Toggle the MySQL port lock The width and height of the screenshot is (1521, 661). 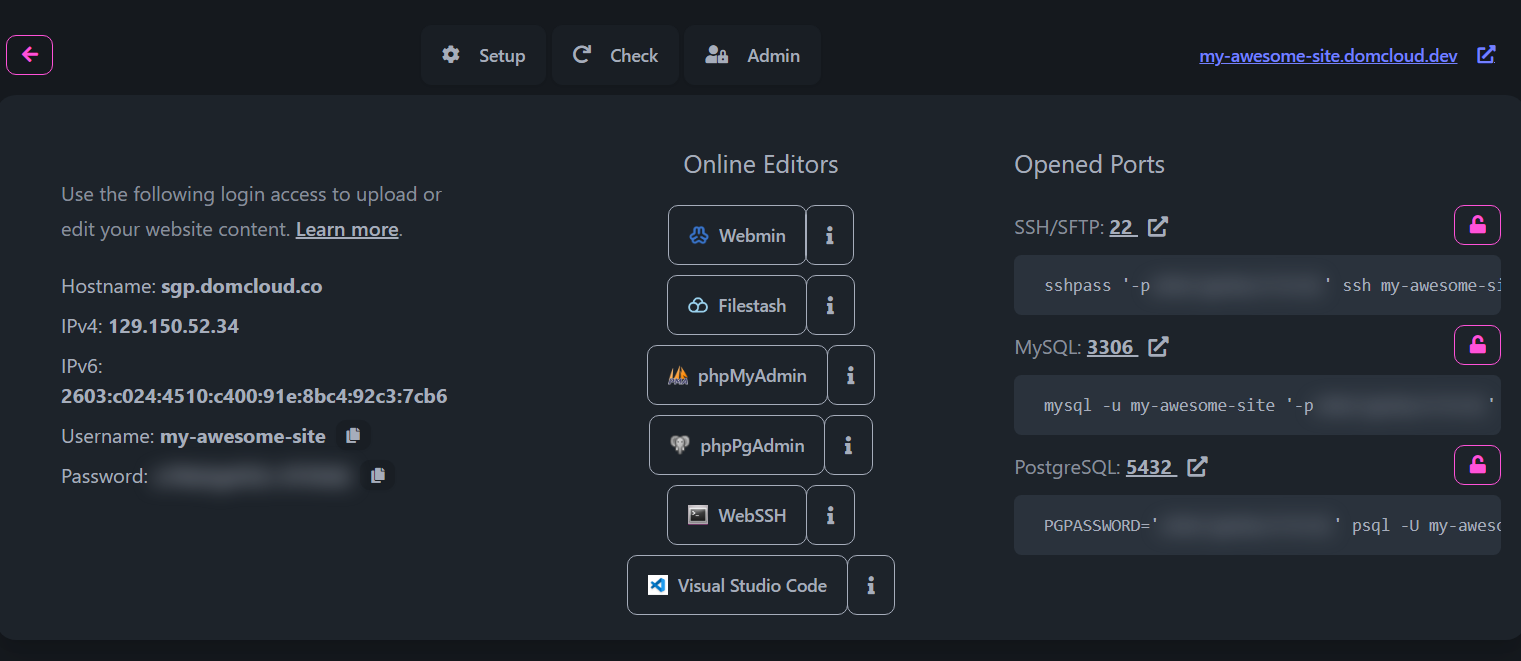coord(1476,345)
